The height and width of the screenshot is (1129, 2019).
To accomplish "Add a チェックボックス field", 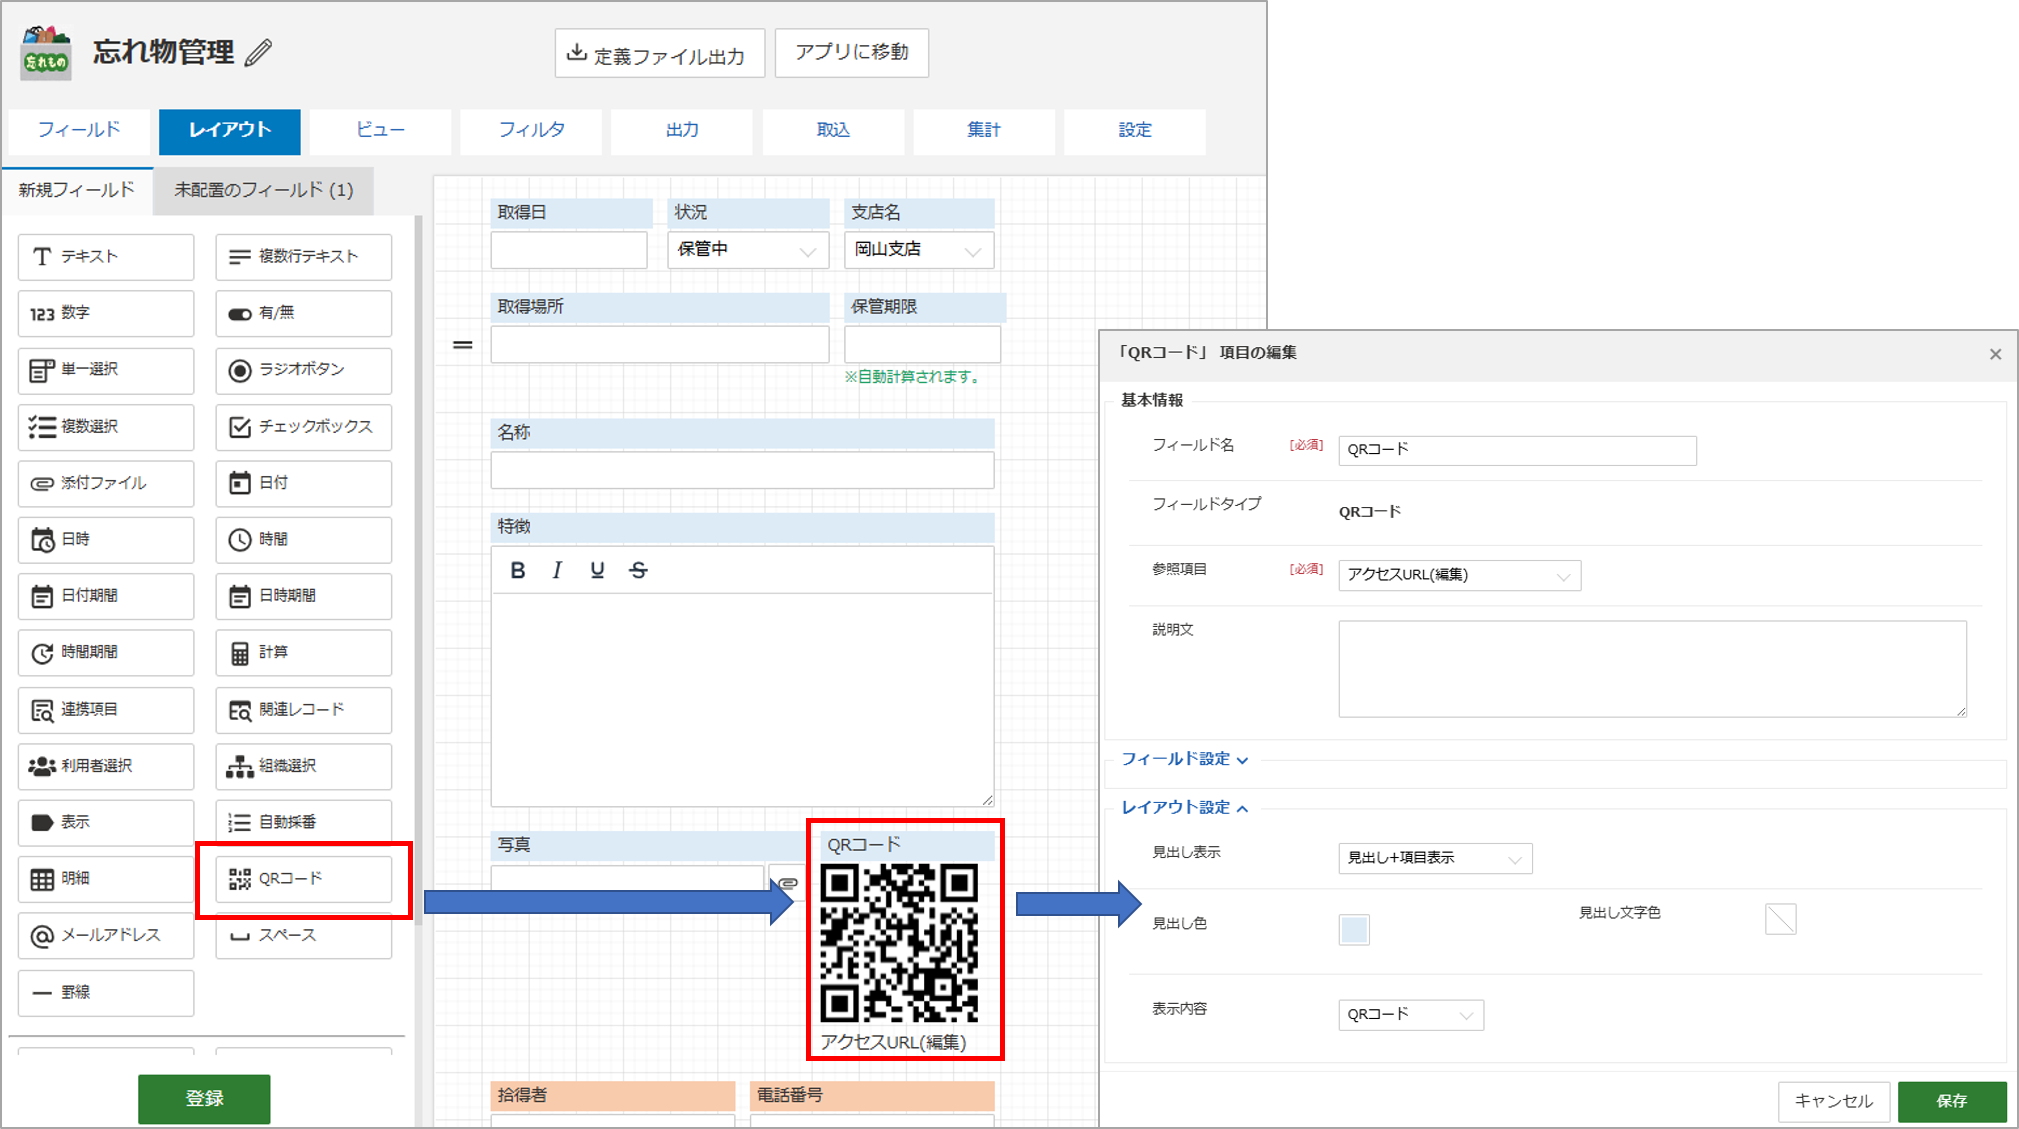I will click(x=304, y=427).
